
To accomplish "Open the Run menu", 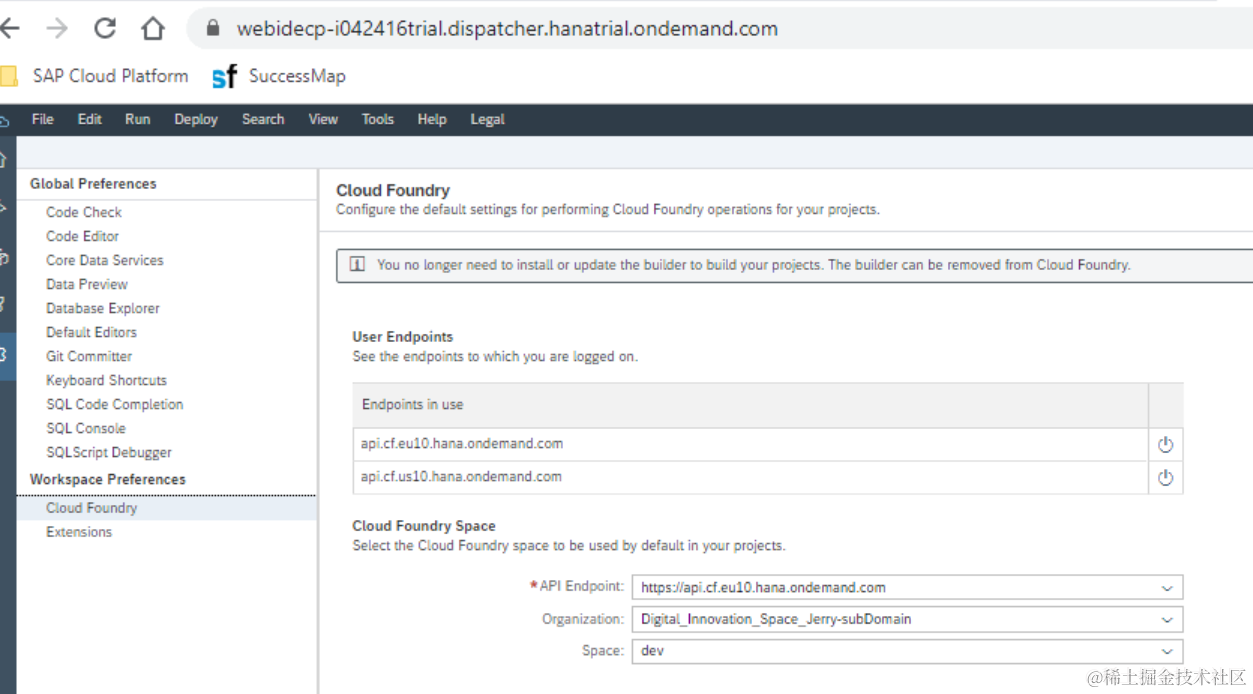I will tap(138, 119).
